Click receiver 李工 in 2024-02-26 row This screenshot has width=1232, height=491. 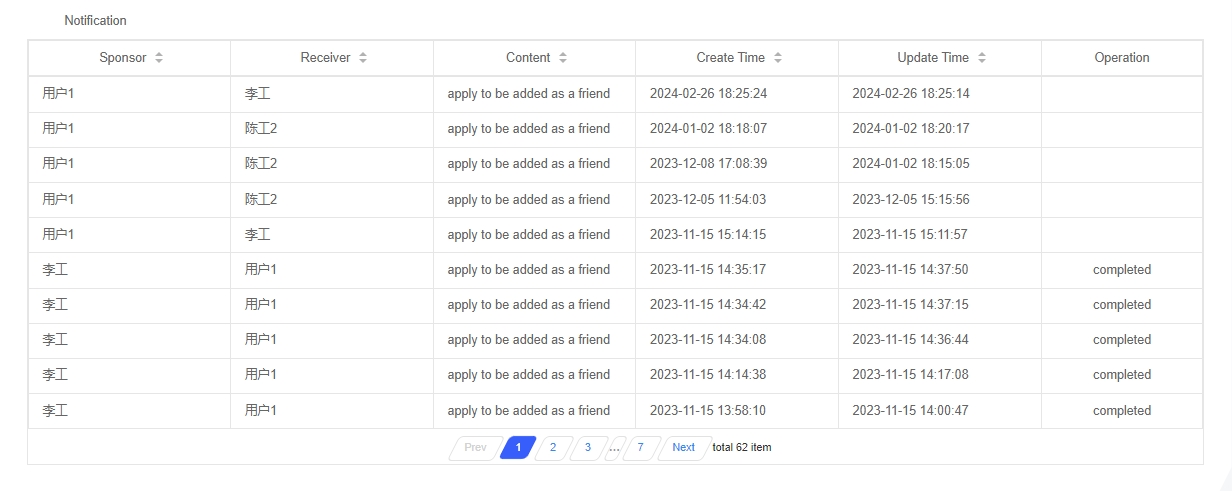point(257,94)
